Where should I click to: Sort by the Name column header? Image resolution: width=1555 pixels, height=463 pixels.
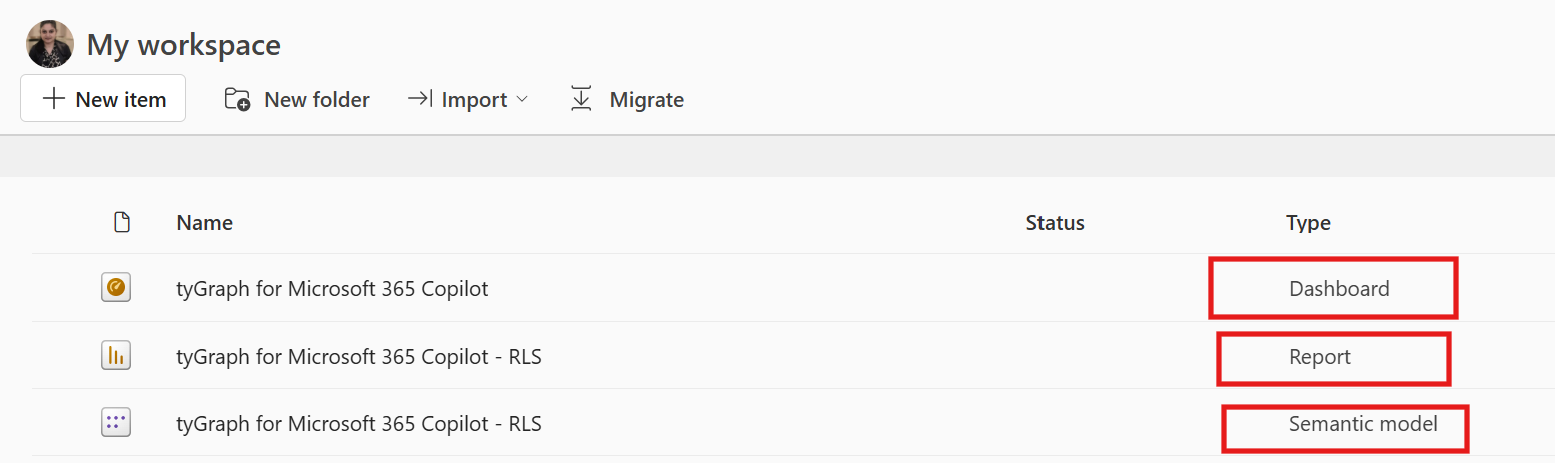tap(204, 222)
